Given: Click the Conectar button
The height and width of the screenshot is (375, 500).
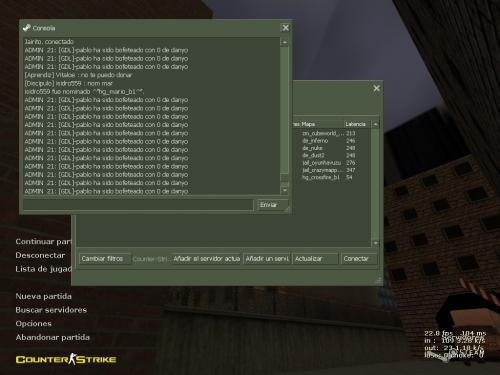Looking at the screenshot, I should click(x=359, y=259).
